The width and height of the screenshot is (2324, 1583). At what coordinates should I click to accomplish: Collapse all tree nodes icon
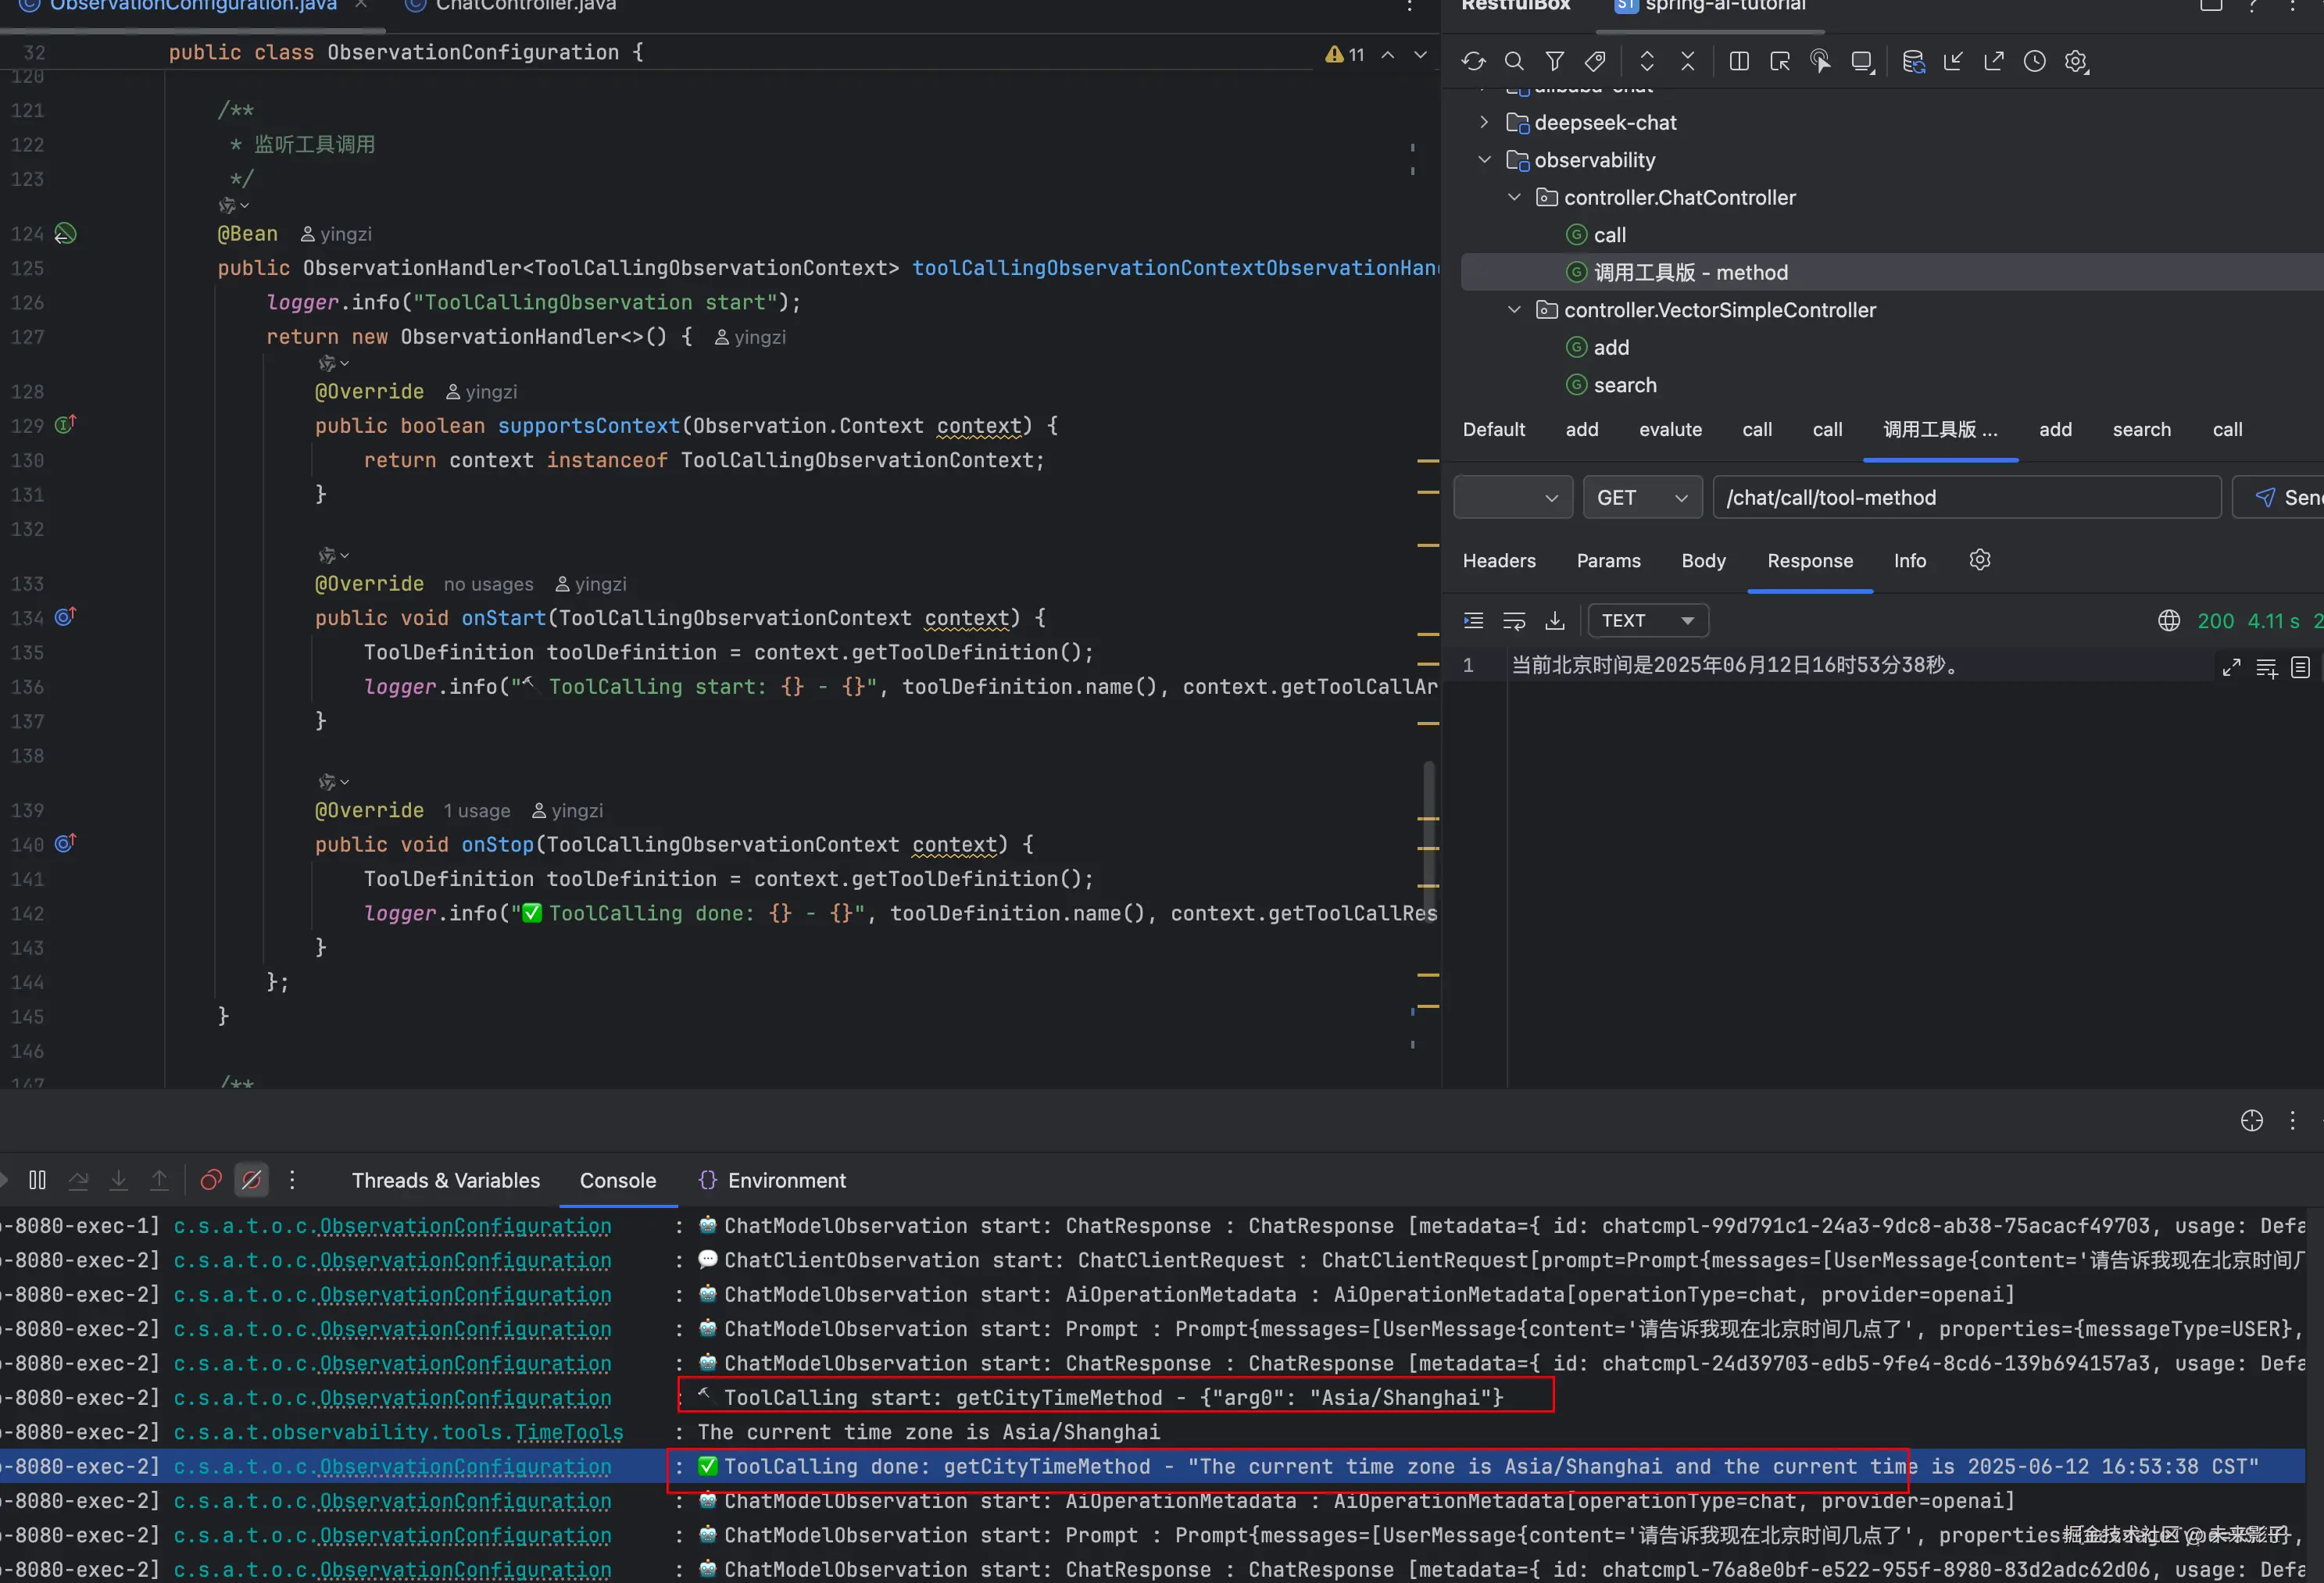1687,61
